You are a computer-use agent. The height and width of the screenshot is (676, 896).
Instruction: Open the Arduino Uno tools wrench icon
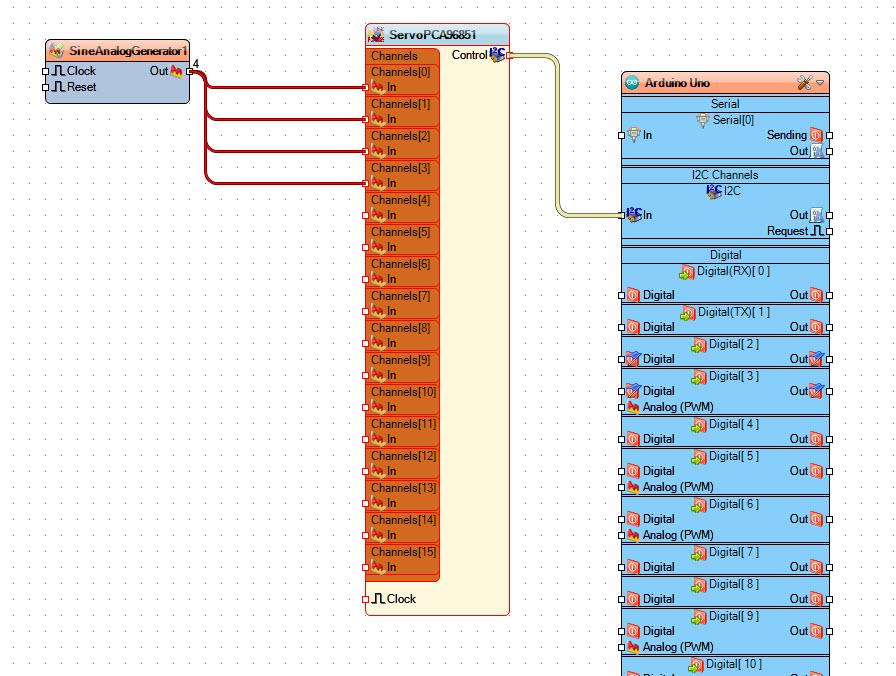(x=805, y=83)
